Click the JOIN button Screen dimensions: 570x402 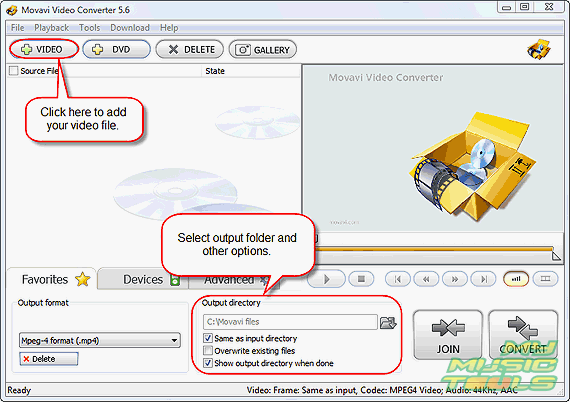(448, 334)
